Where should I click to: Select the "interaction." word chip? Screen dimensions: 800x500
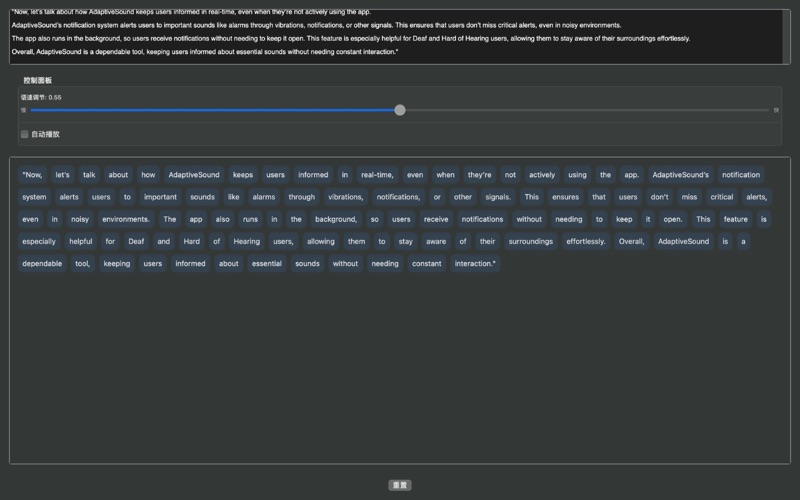pyautogui.click(x=475, y=264)
